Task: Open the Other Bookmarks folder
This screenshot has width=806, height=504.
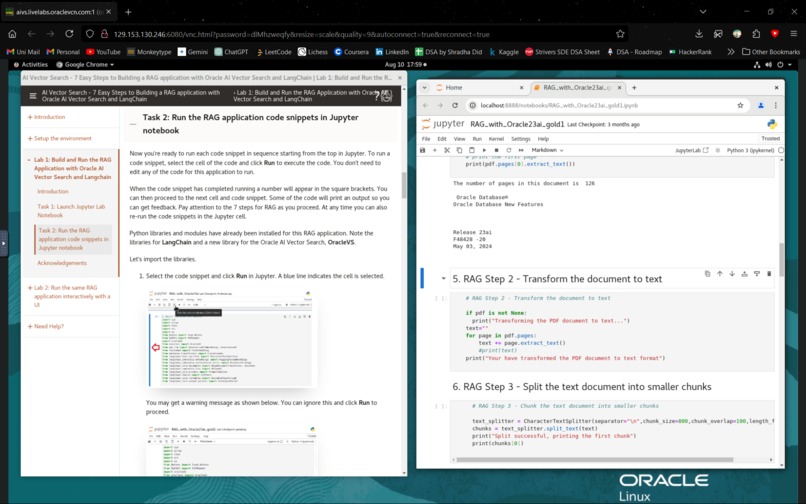Action: coord(771,52)
